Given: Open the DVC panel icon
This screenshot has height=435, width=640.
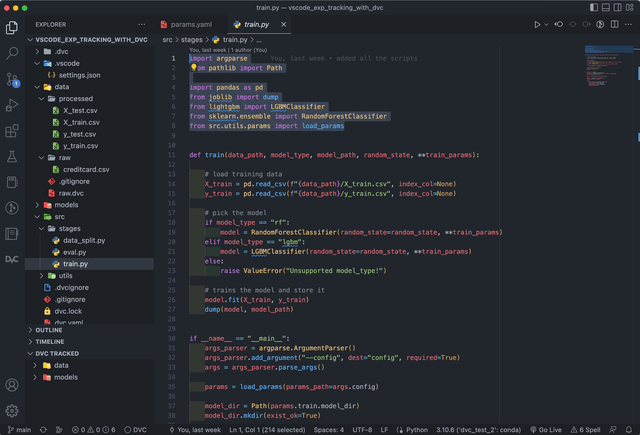Looking at the screenshot, I should click(12, 258).
